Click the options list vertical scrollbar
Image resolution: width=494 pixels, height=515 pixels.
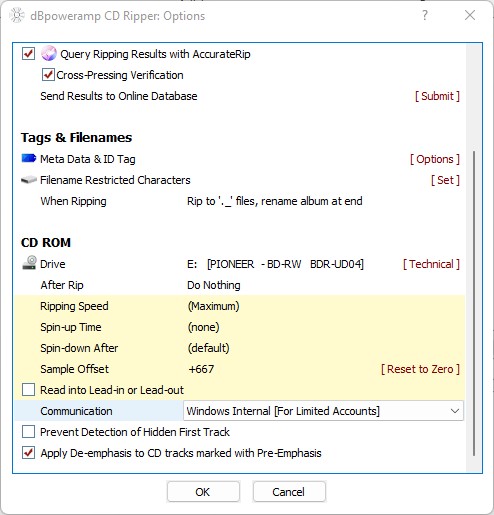click(x=474, y=303)
